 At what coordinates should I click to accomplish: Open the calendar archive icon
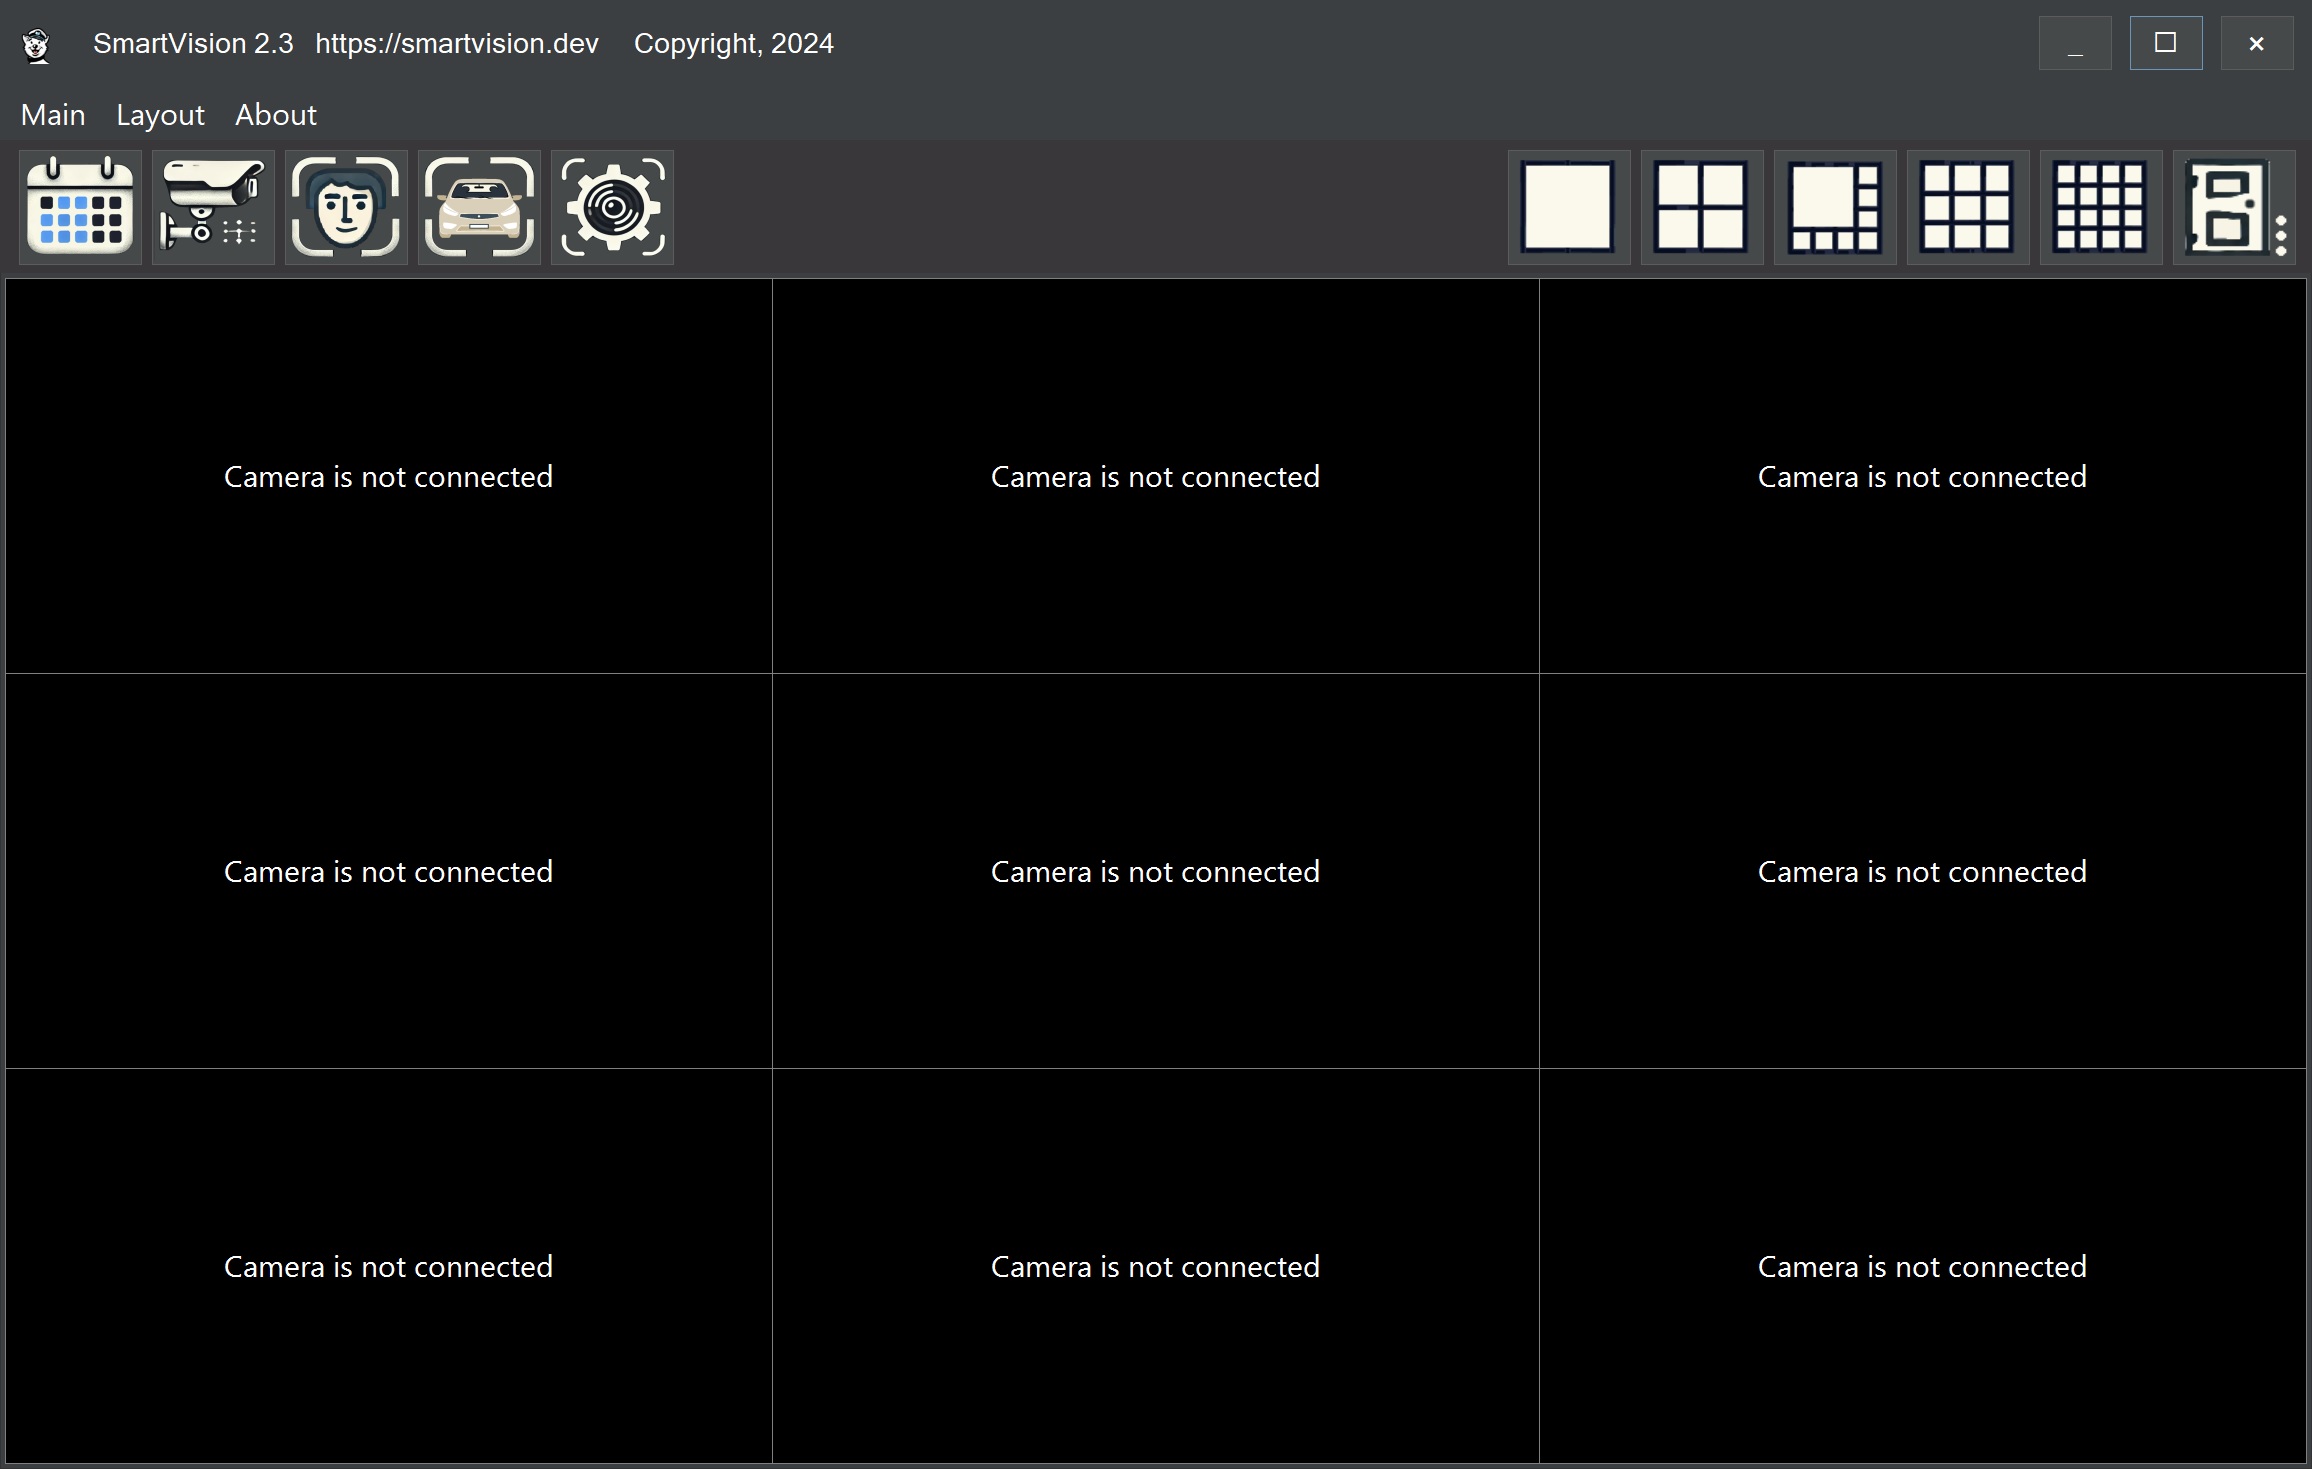click(x=80, y=207)
